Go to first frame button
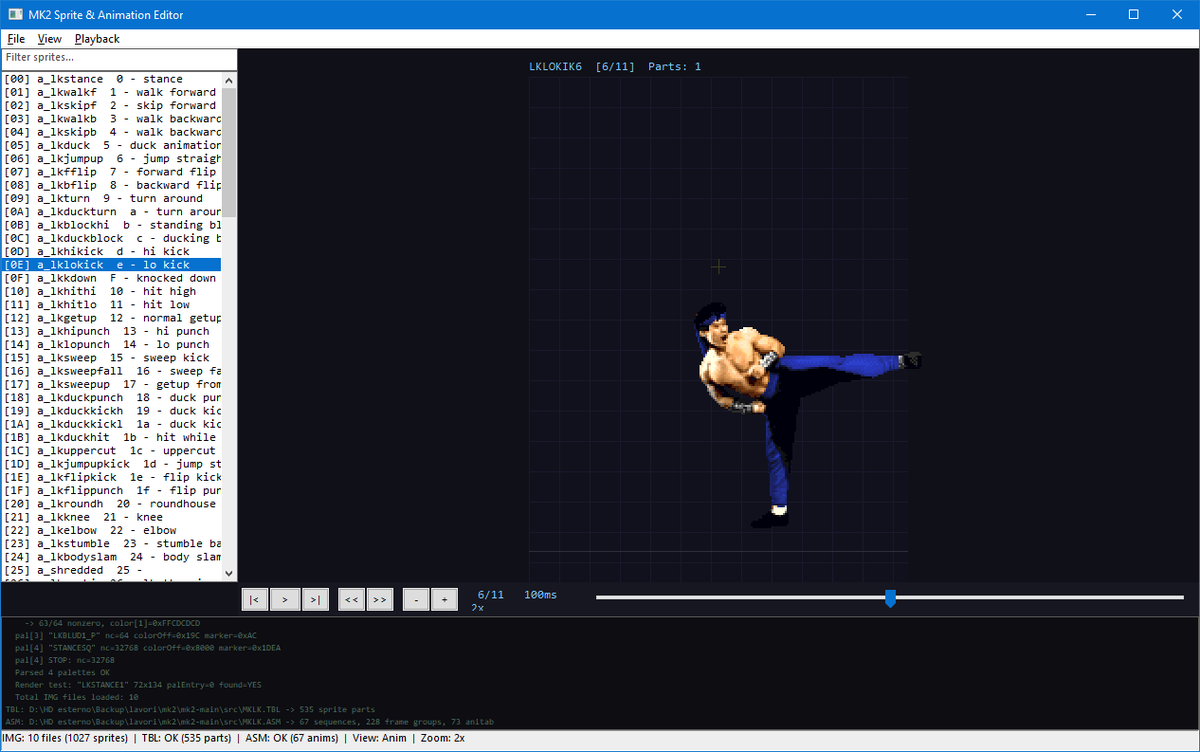The height and width of the screenshot is (752, 1200). pyautogui.click(x=256, y=599)
